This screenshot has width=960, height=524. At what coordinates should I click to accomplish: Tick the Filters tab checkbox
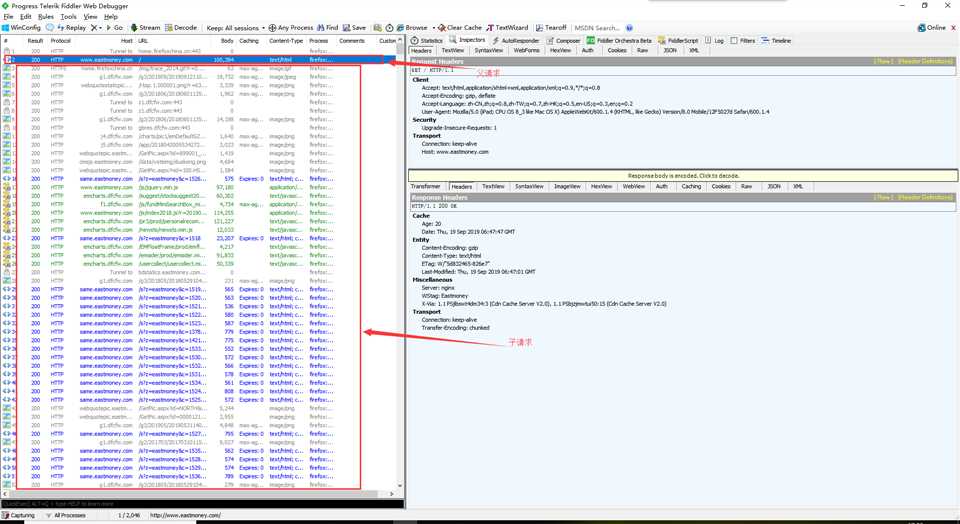(734, 40)
